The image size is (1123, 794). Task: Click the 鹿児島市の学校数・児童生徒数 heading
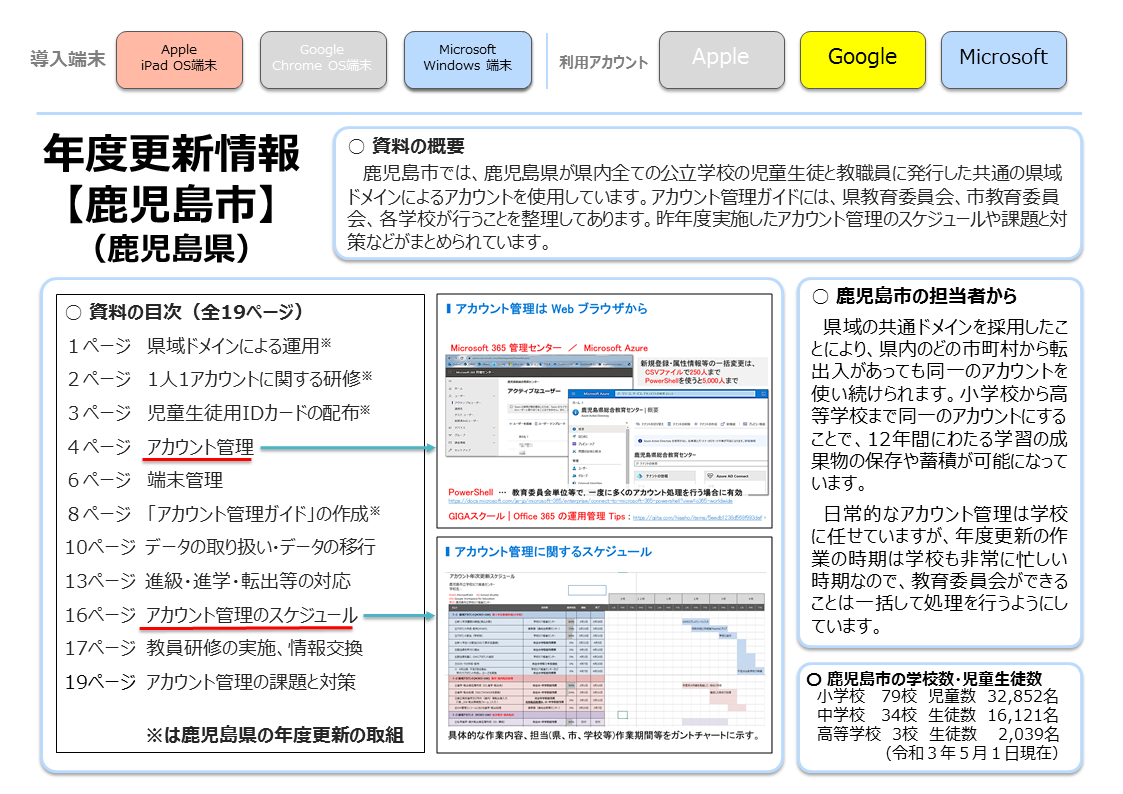(x=934, y=679)
